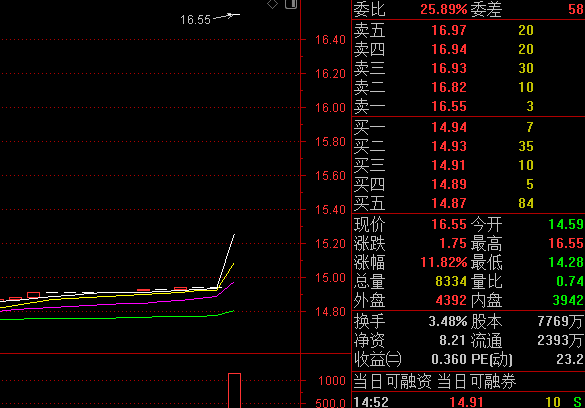Select the 当日可融券 label
Image resolution: width=585 pixels, height=408 pixels.
pyautogui.click(x=476, y=382)
